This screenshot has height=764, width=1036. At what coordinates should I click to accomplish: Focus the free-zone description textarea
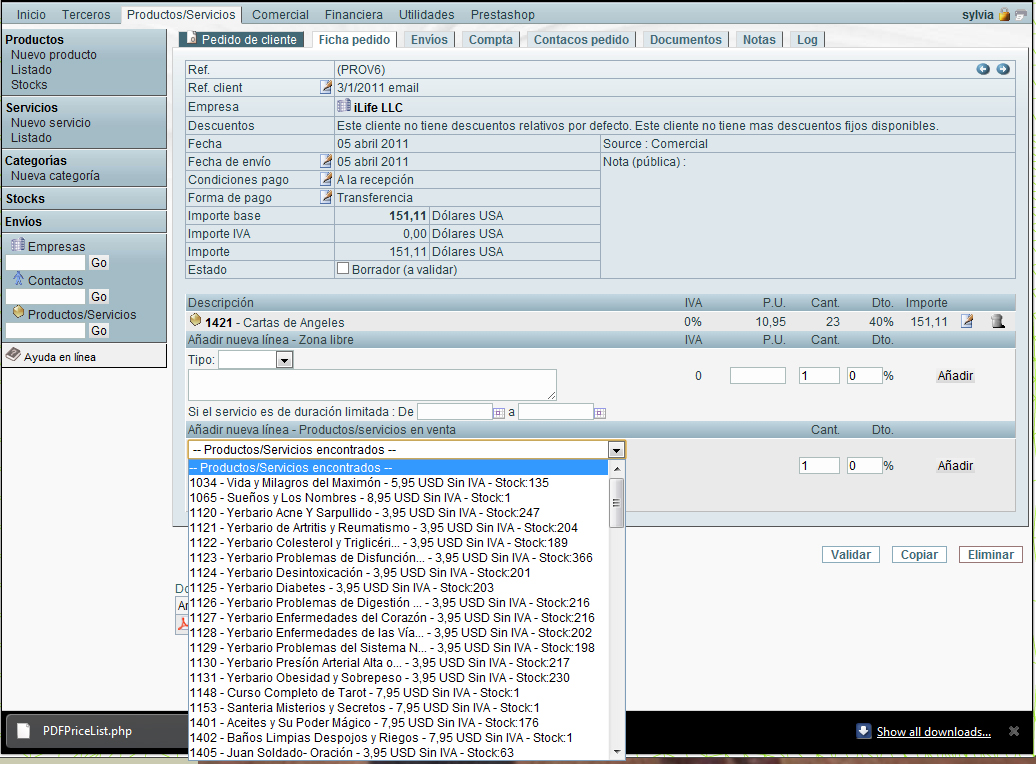372,385
